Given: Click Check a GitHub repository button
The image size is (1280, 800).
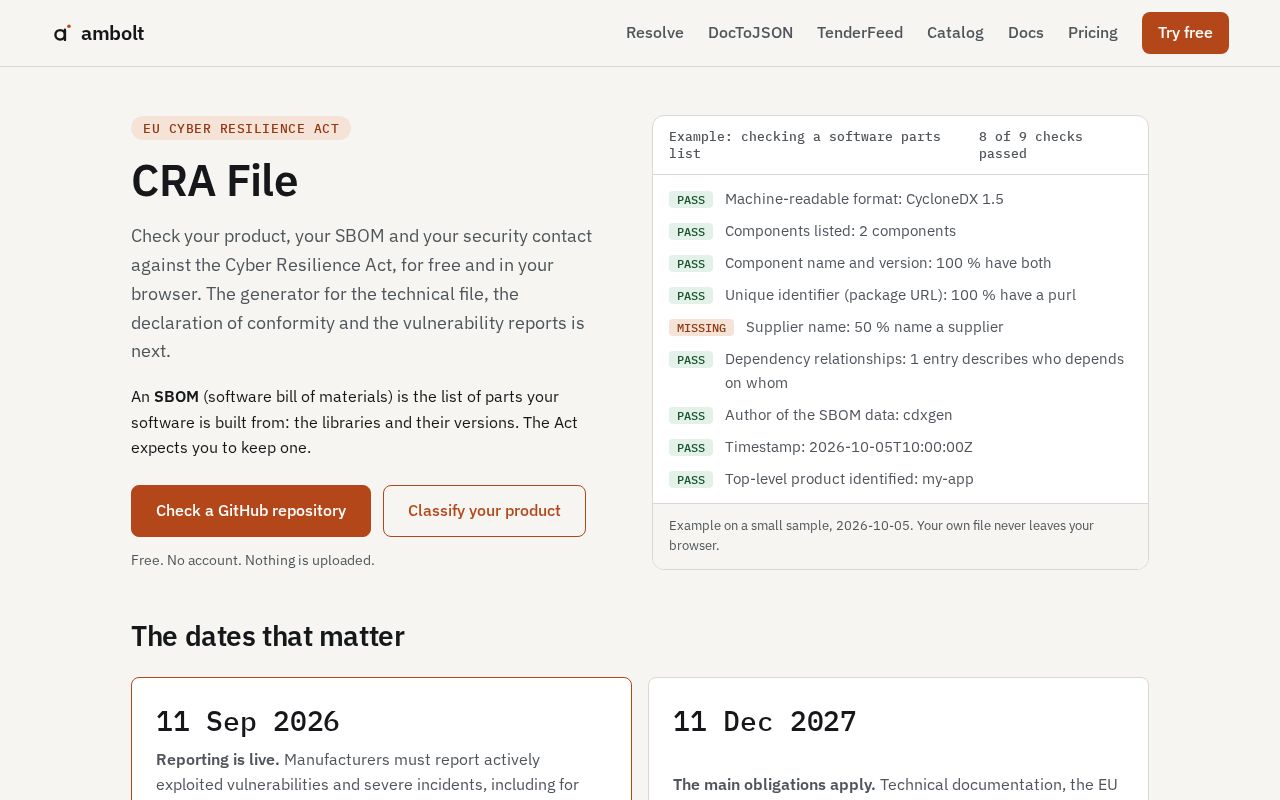Looking at the screenshot, I should (251, 511).
